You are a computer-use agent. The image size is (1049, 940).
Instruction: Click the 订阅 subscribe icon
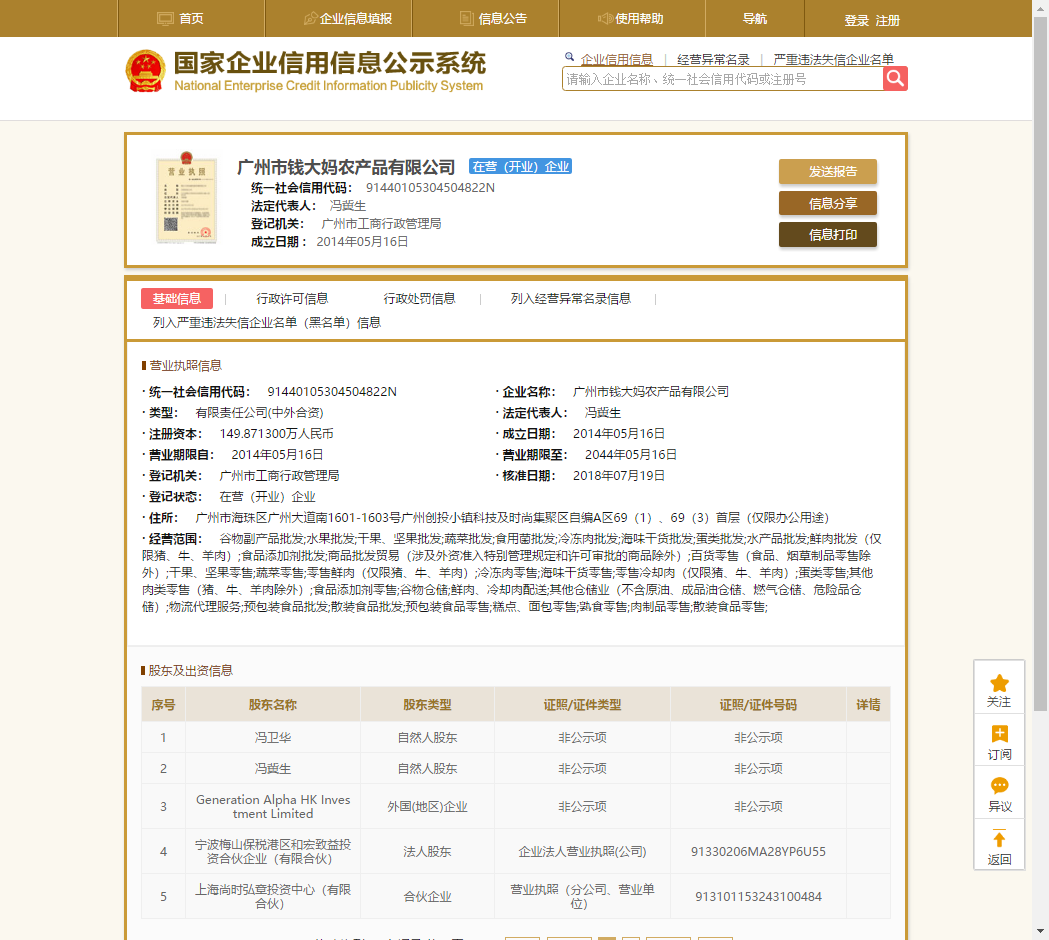999,734
